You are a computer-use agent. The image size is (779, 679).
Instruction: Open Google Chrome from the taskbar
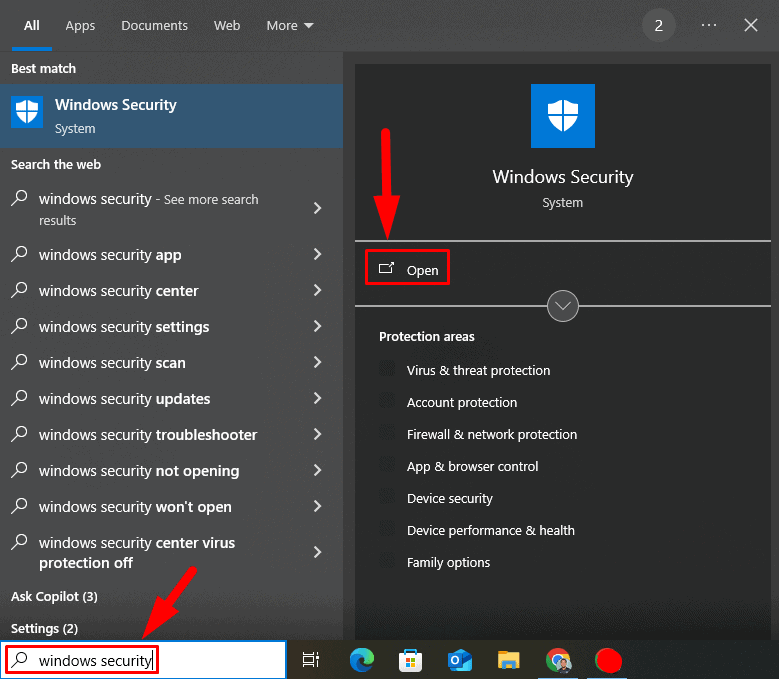pos(558,660)
